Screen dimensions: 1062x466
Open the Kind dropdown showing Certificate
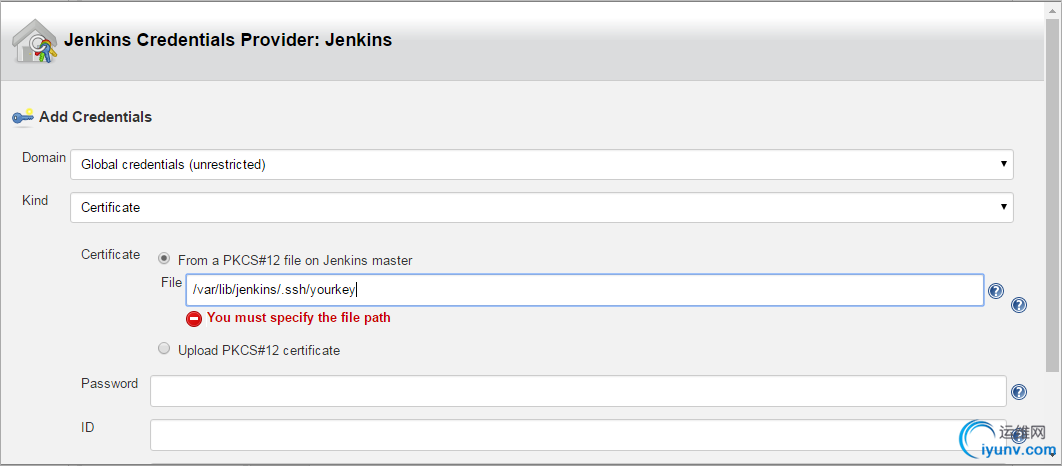[542, 207]
